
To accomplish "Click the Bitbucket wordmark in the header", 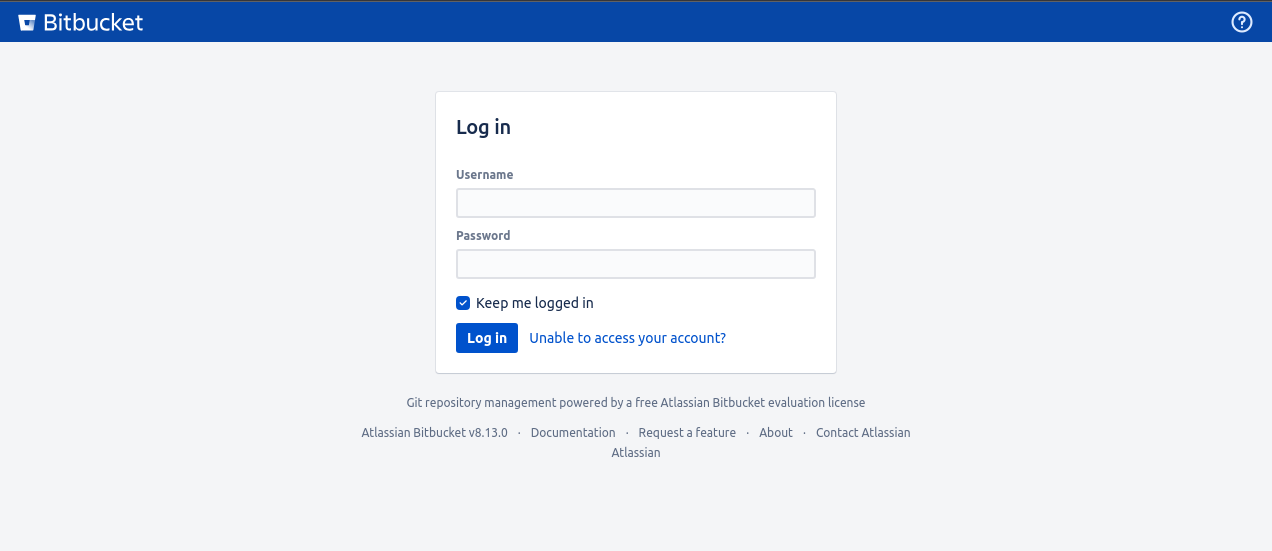I will point(93,22).
